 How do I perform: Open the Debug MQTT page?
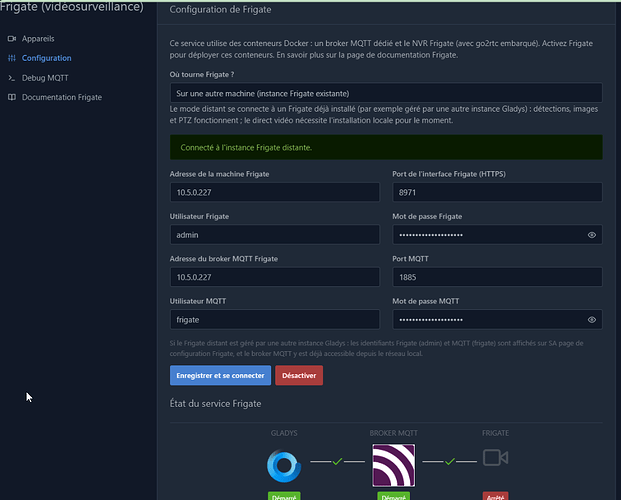pyautogui.click(x=45, y=78)
